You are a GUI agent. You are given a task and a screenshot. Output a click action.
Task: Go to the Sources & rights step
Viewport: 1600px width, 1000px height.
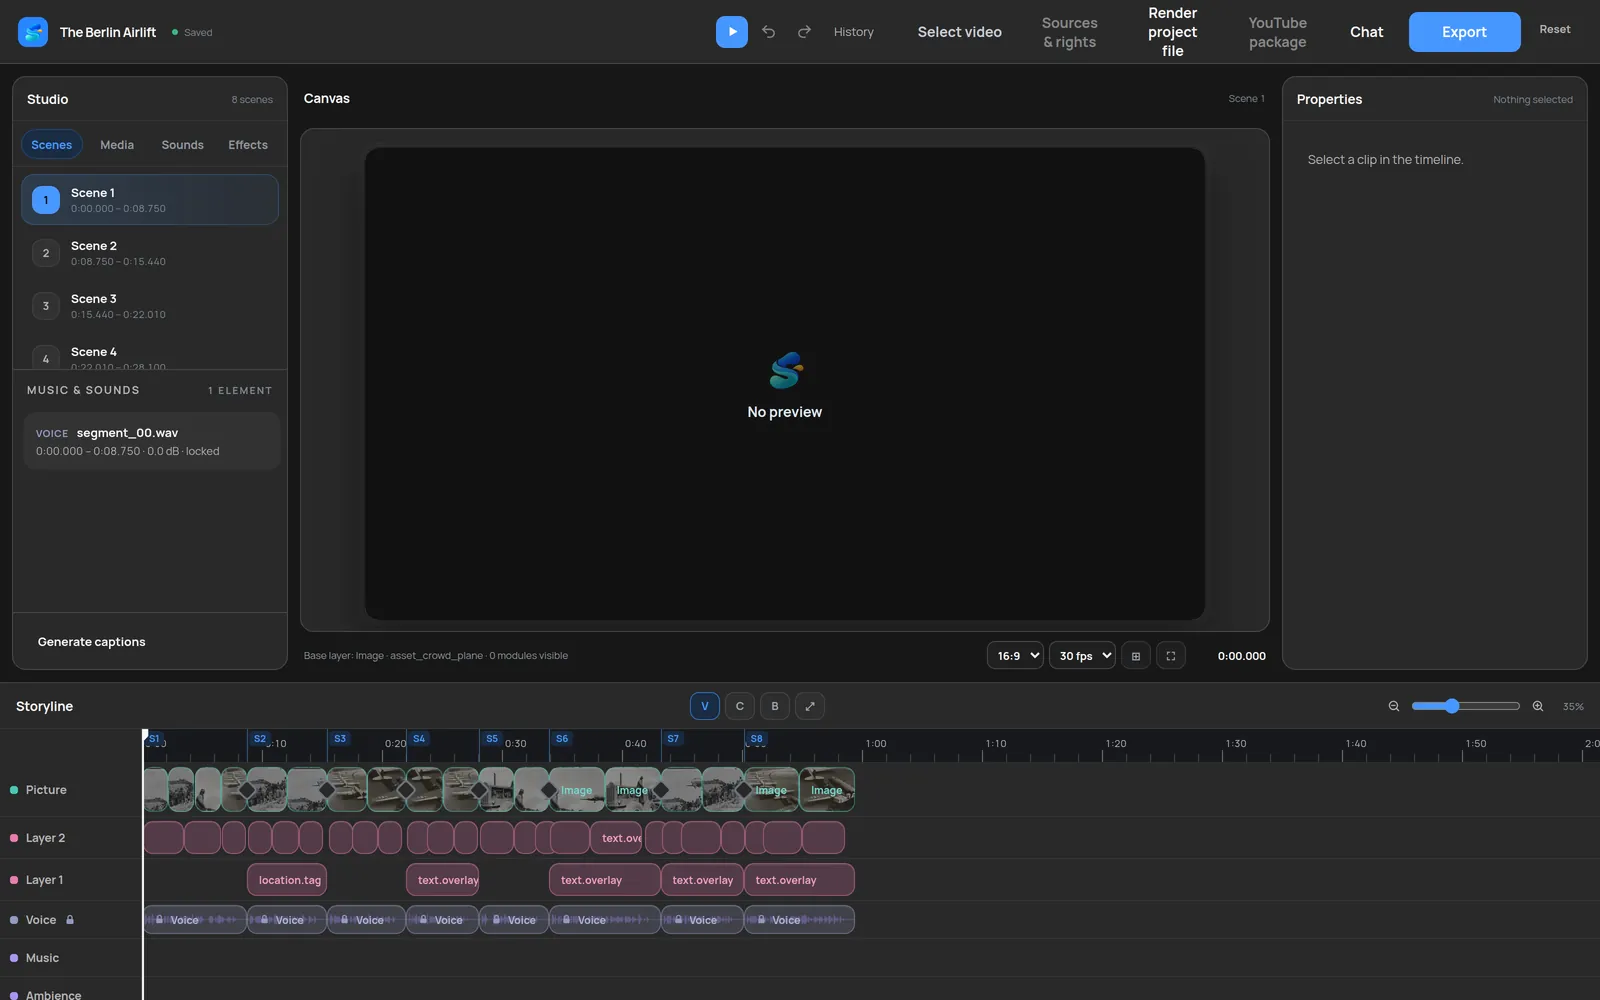click(x=1069, y=32)
